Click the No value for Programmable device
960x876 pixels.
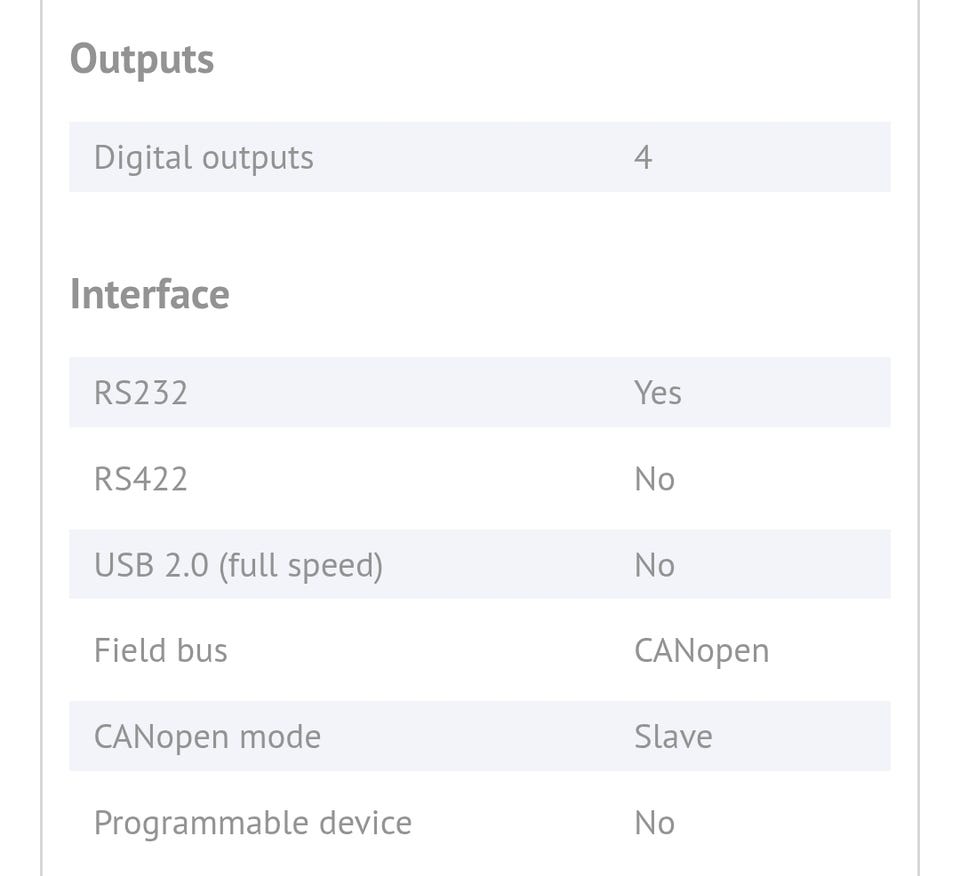tap(655, 823)
